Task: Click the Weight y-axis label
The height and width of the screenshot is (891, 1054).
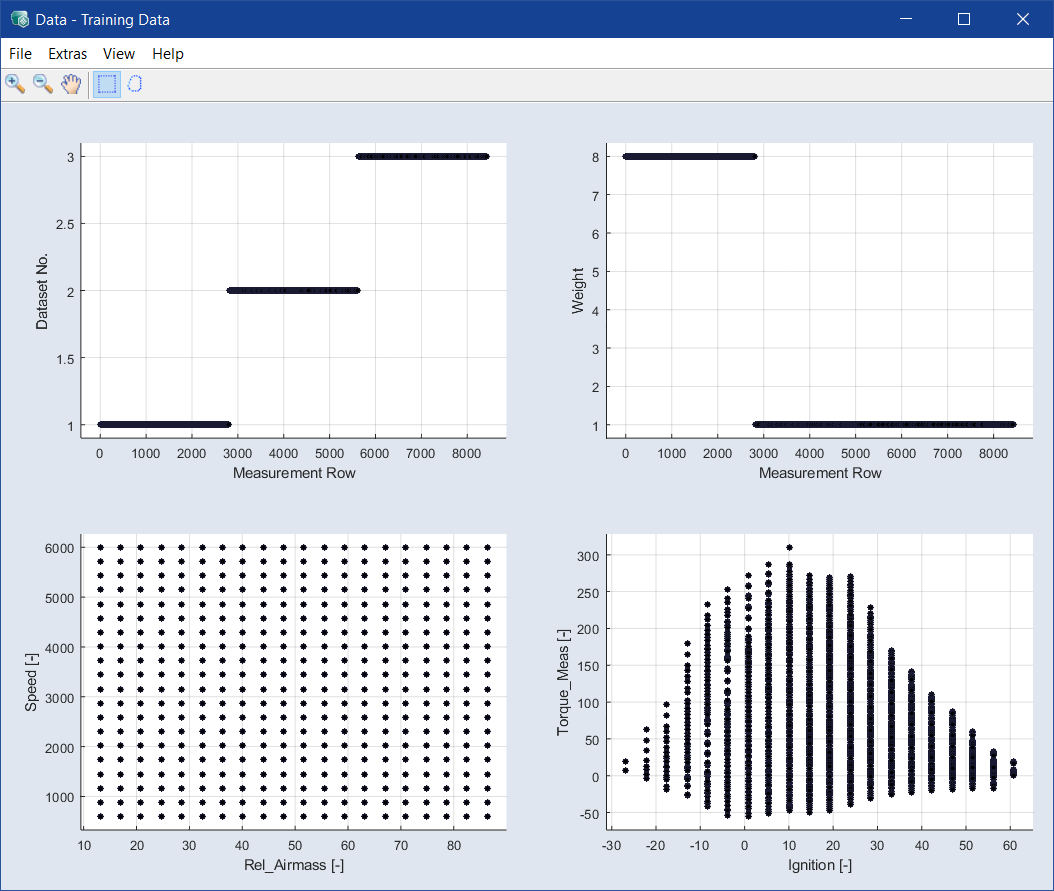Action: coord(578,291)
